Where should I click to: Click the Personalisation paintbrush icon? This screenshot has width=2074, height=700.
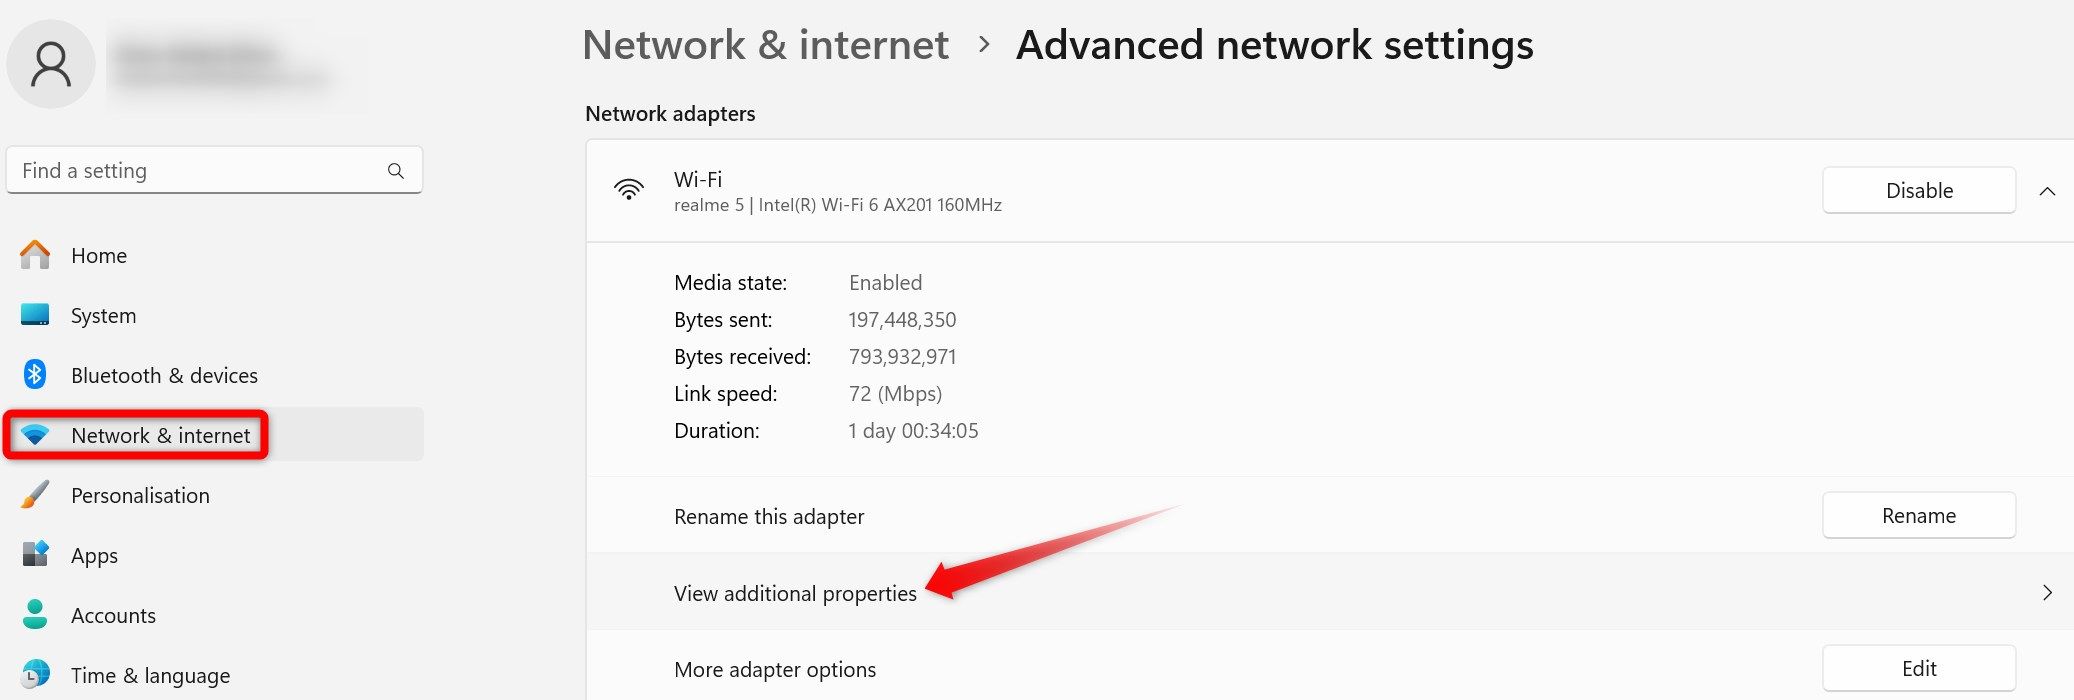click(35, 495)
